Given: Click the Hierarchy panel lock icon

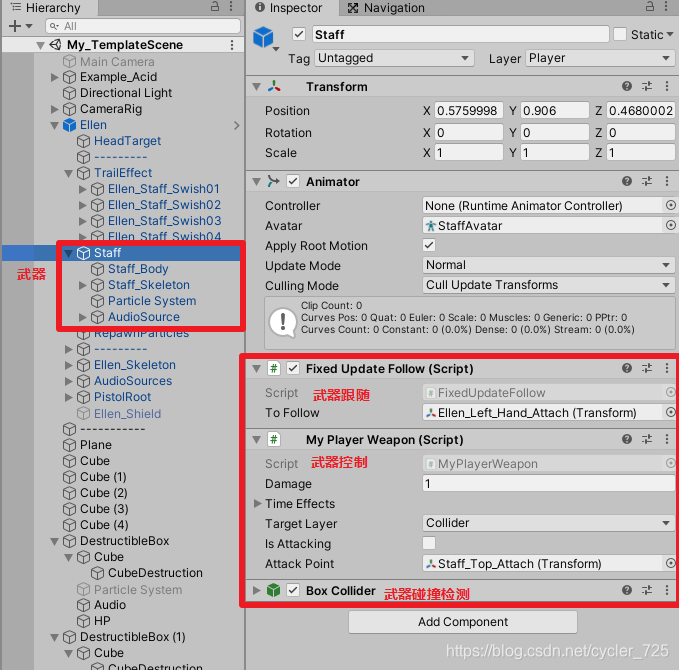Looking at the screenshot, I should pyautogui.click(x=215, y=6).
